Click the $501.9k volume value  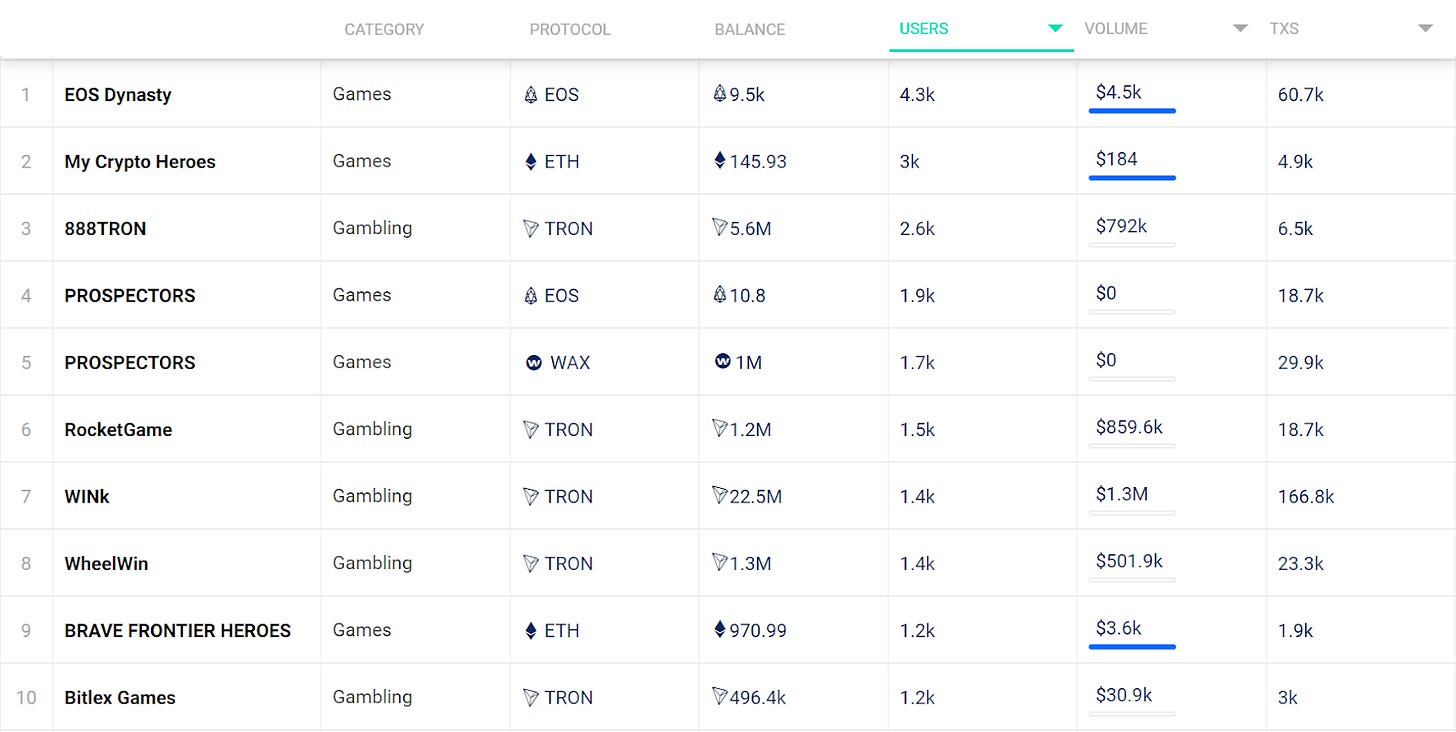[x=1129, y=561]
